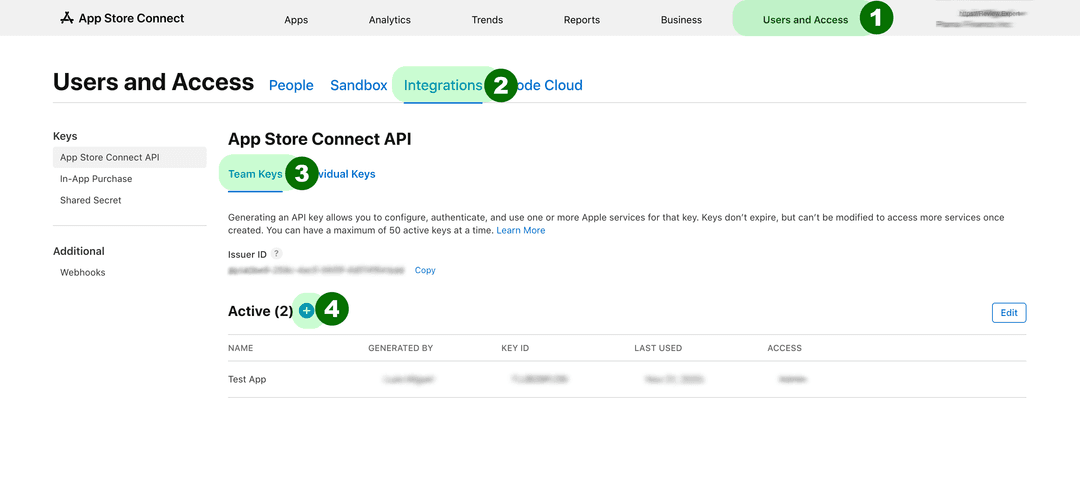Screen dimensions: 1080x504
Task: Click the GENERATED BY column header
Action: (400, 348)
